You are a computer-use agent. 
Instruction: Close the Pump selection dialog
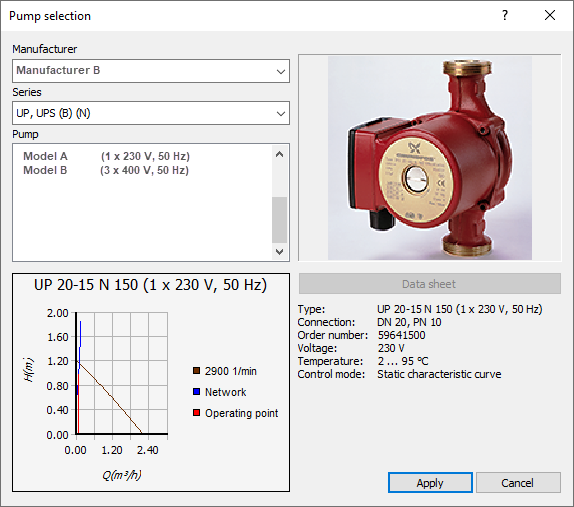point(550,15)
